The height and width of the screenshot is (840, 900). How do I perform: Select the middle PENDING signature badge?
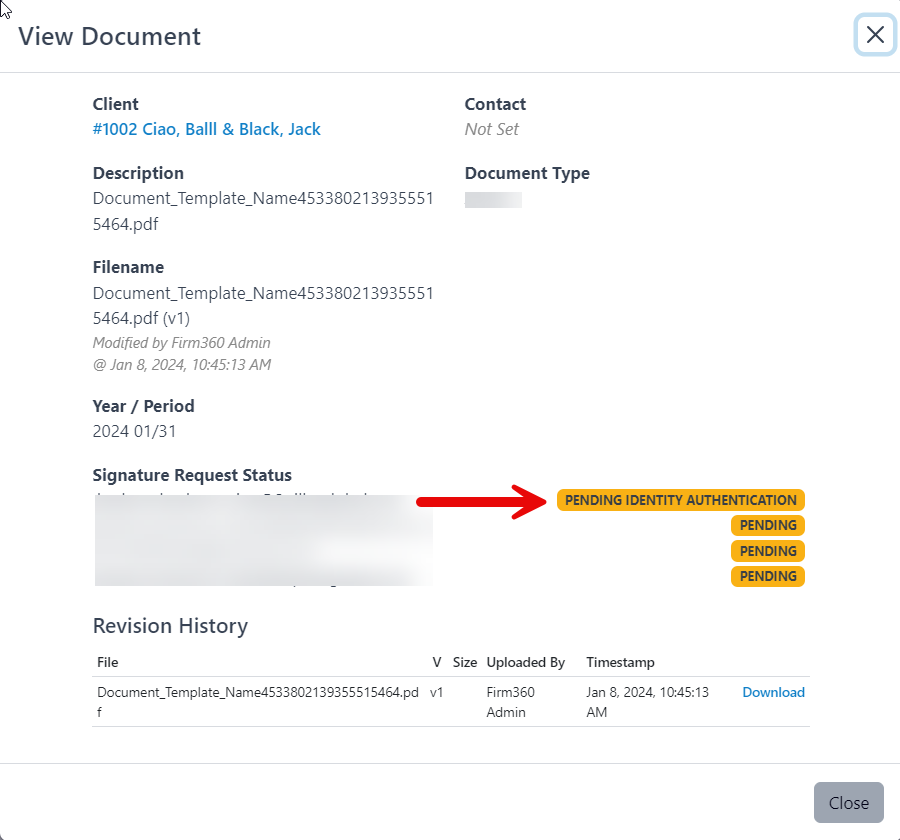pyautogui.click(x=768, y=550)
